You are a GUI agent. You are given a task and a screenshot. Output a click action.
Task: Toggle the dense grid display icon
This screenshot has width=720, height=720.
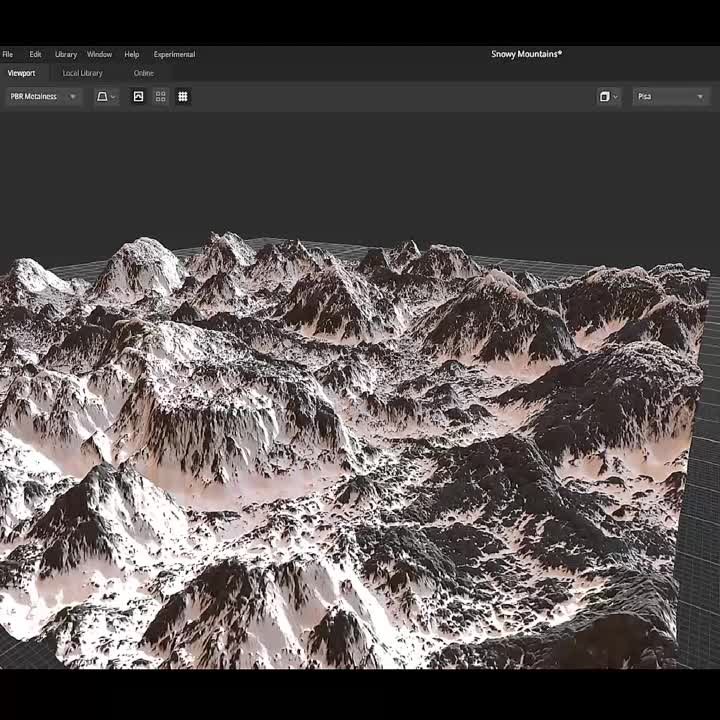point(183,96)
